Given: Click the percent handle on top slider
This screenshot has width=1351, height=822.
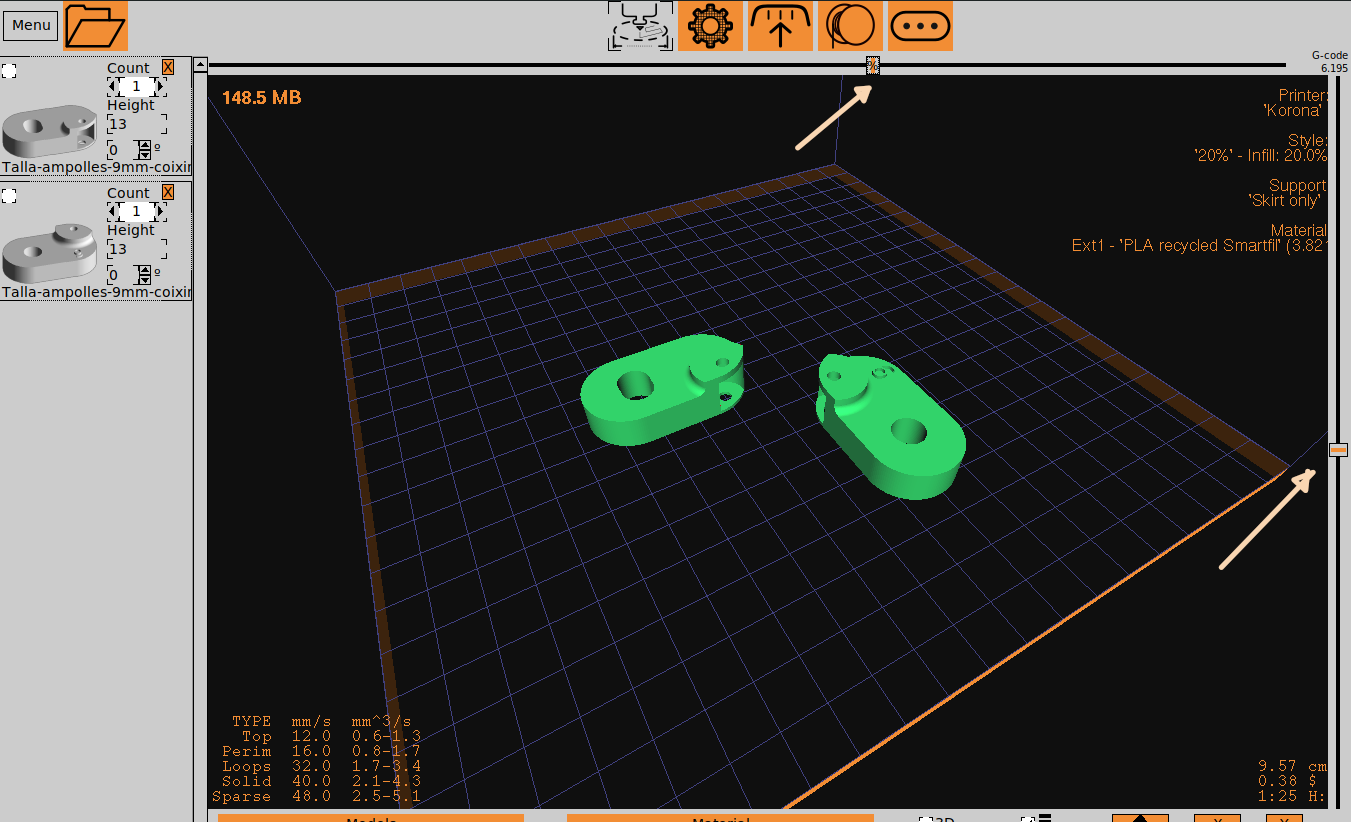Looking at the screenshot, I should click(873, 66).
